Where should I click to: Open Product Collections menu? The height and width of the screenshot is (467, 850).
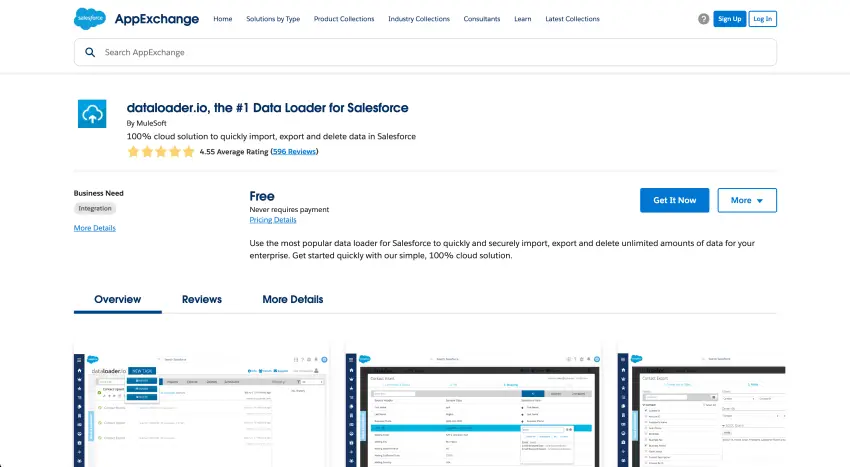[x=344, y=19]
